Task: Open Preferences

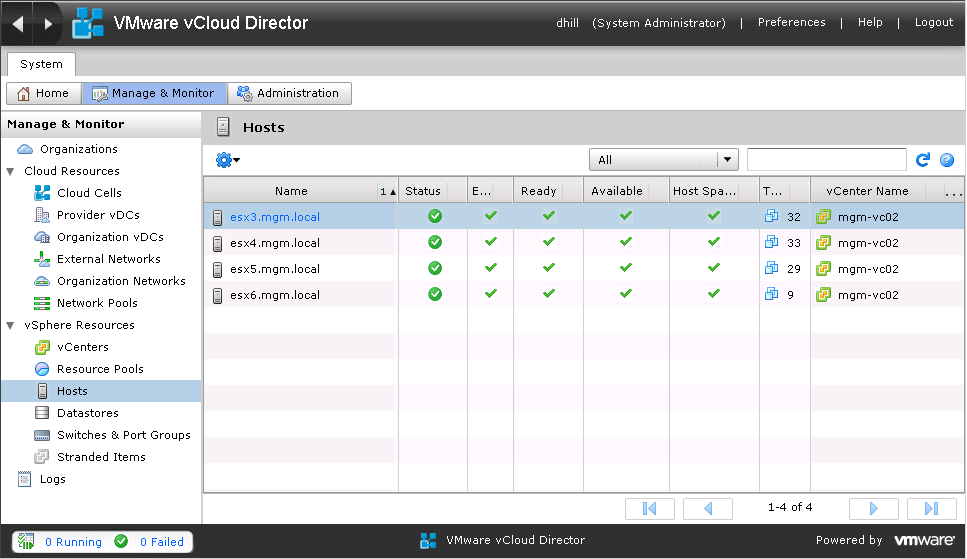Action: [791, 22]
